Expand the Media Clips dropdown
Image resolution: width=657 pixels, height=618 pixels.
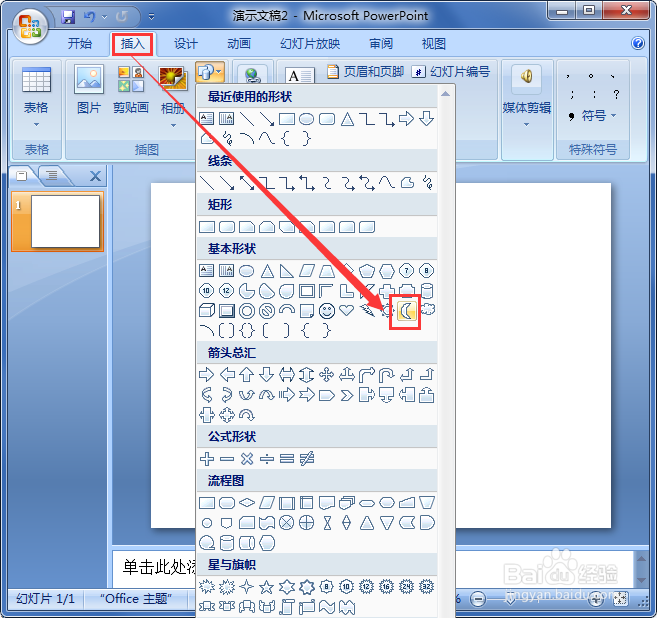coord(527,124)
